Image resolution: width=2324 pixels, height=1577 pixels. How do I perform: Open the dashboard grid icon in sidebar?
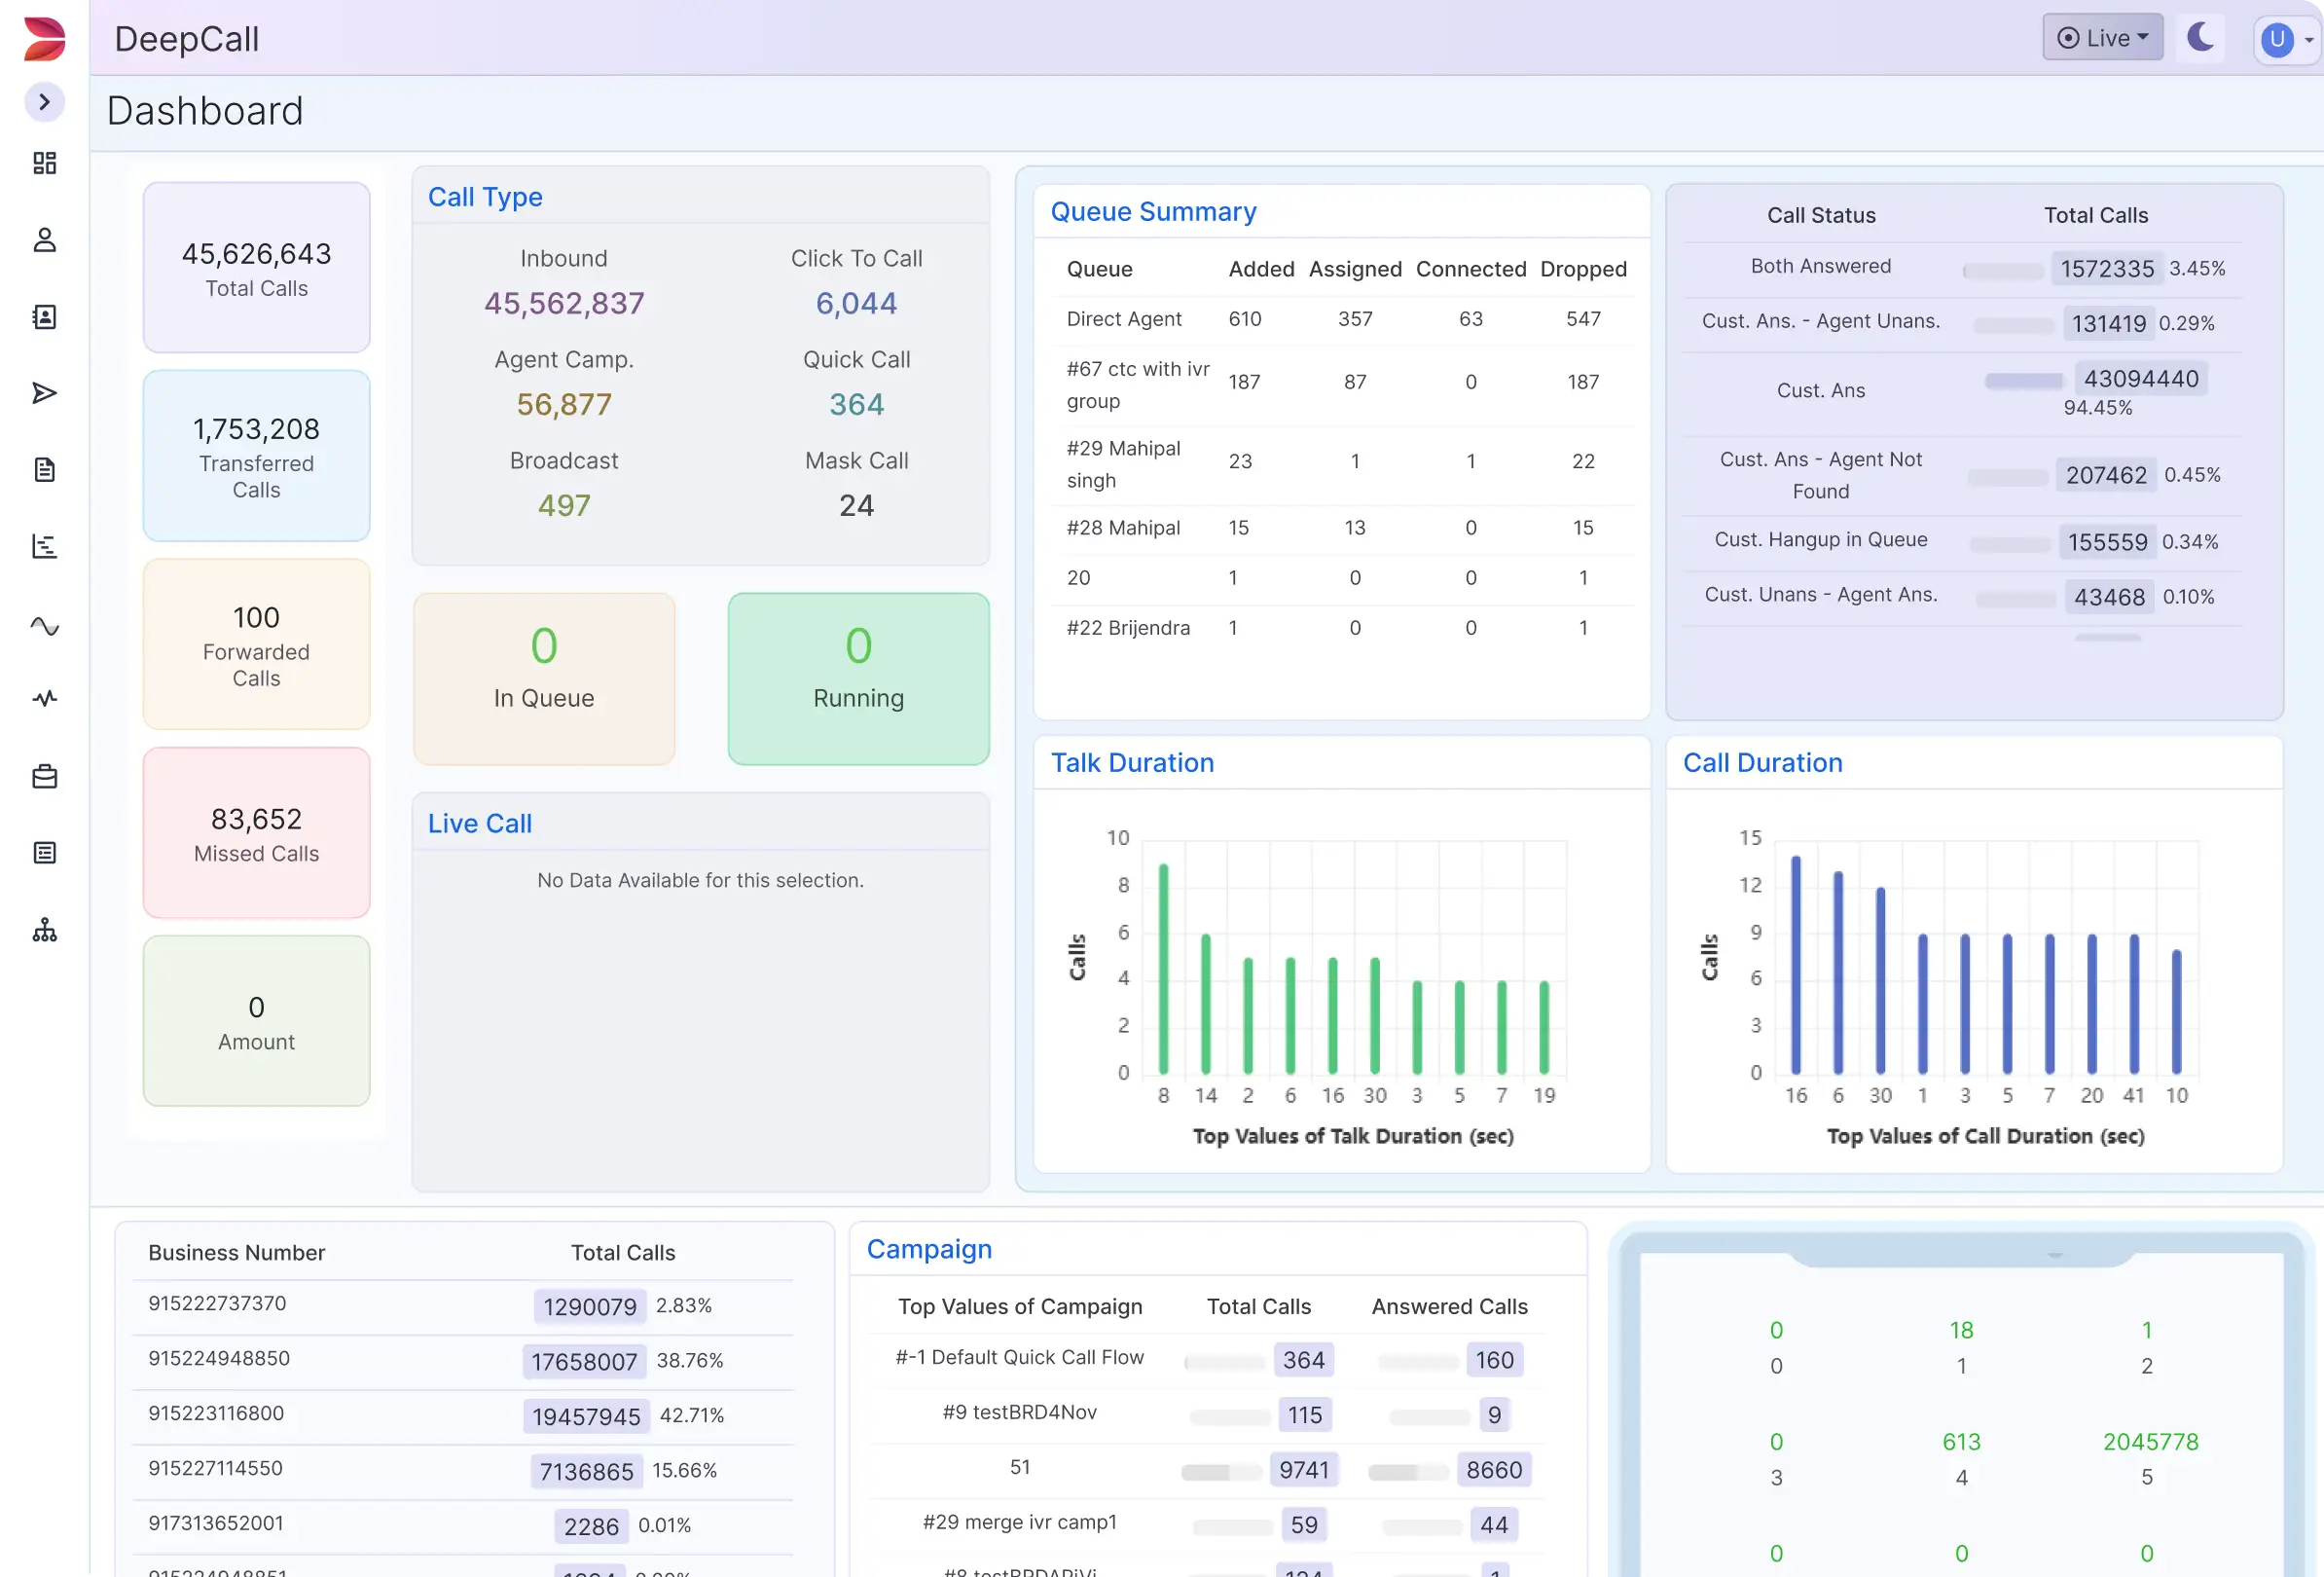coord(44,163)
